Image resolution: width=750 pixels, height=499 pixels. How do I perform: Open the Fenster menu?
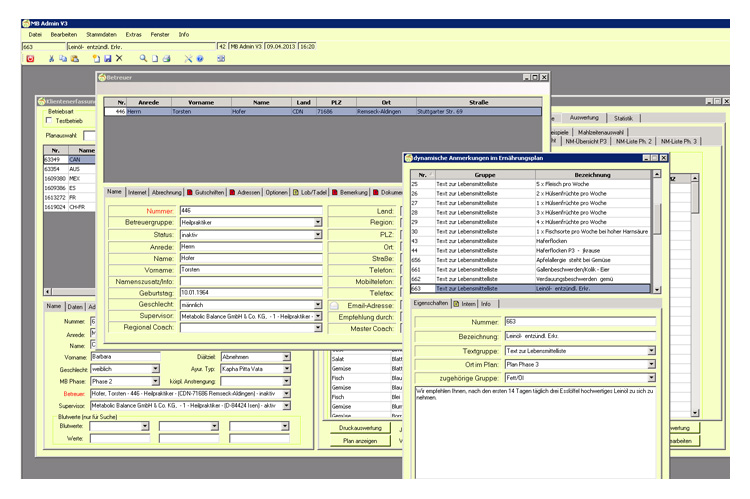click(x=160, y=34)
